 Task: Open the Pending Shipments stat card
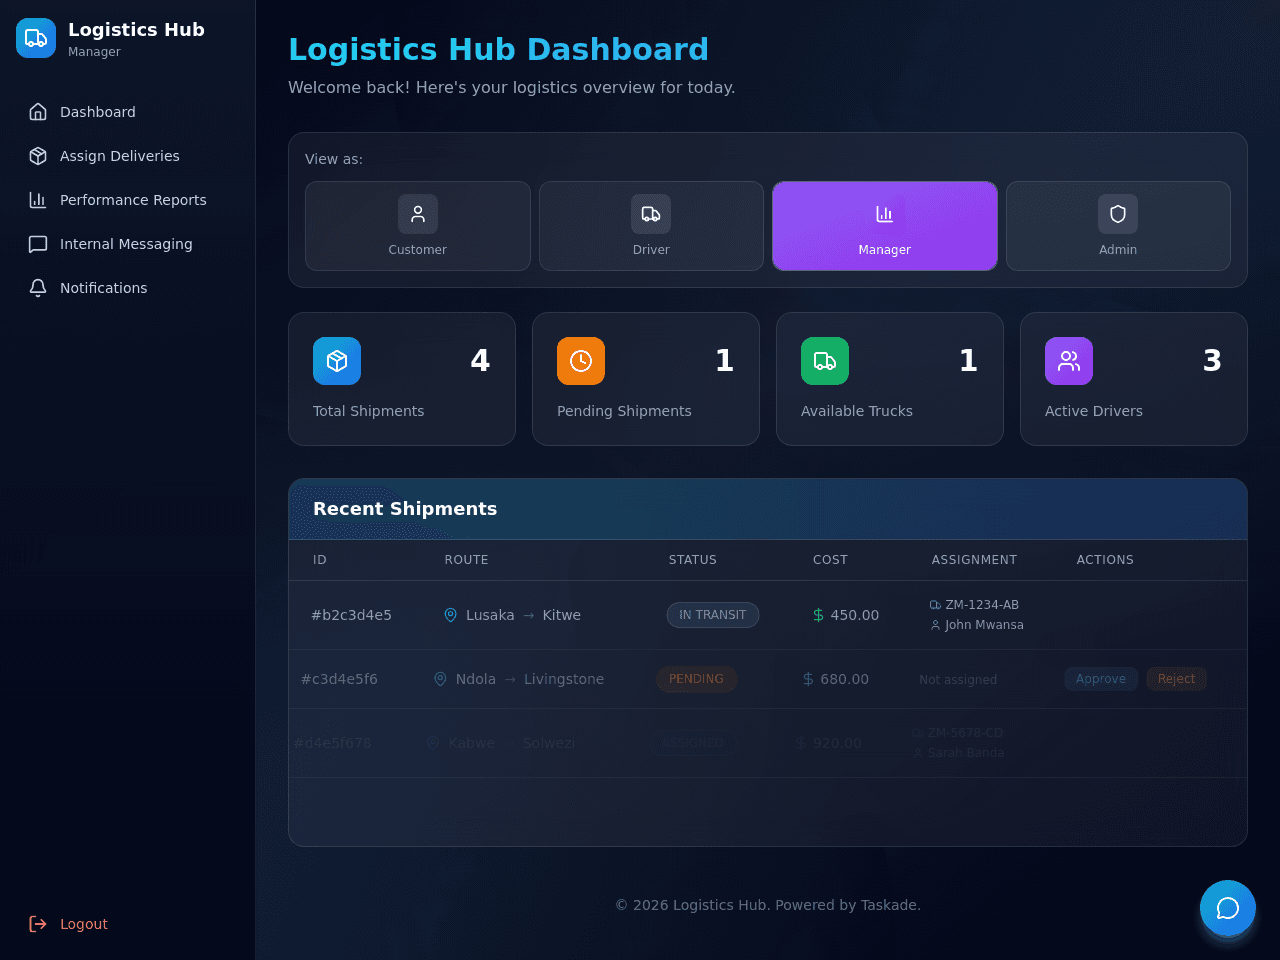[x=646, y=379]
